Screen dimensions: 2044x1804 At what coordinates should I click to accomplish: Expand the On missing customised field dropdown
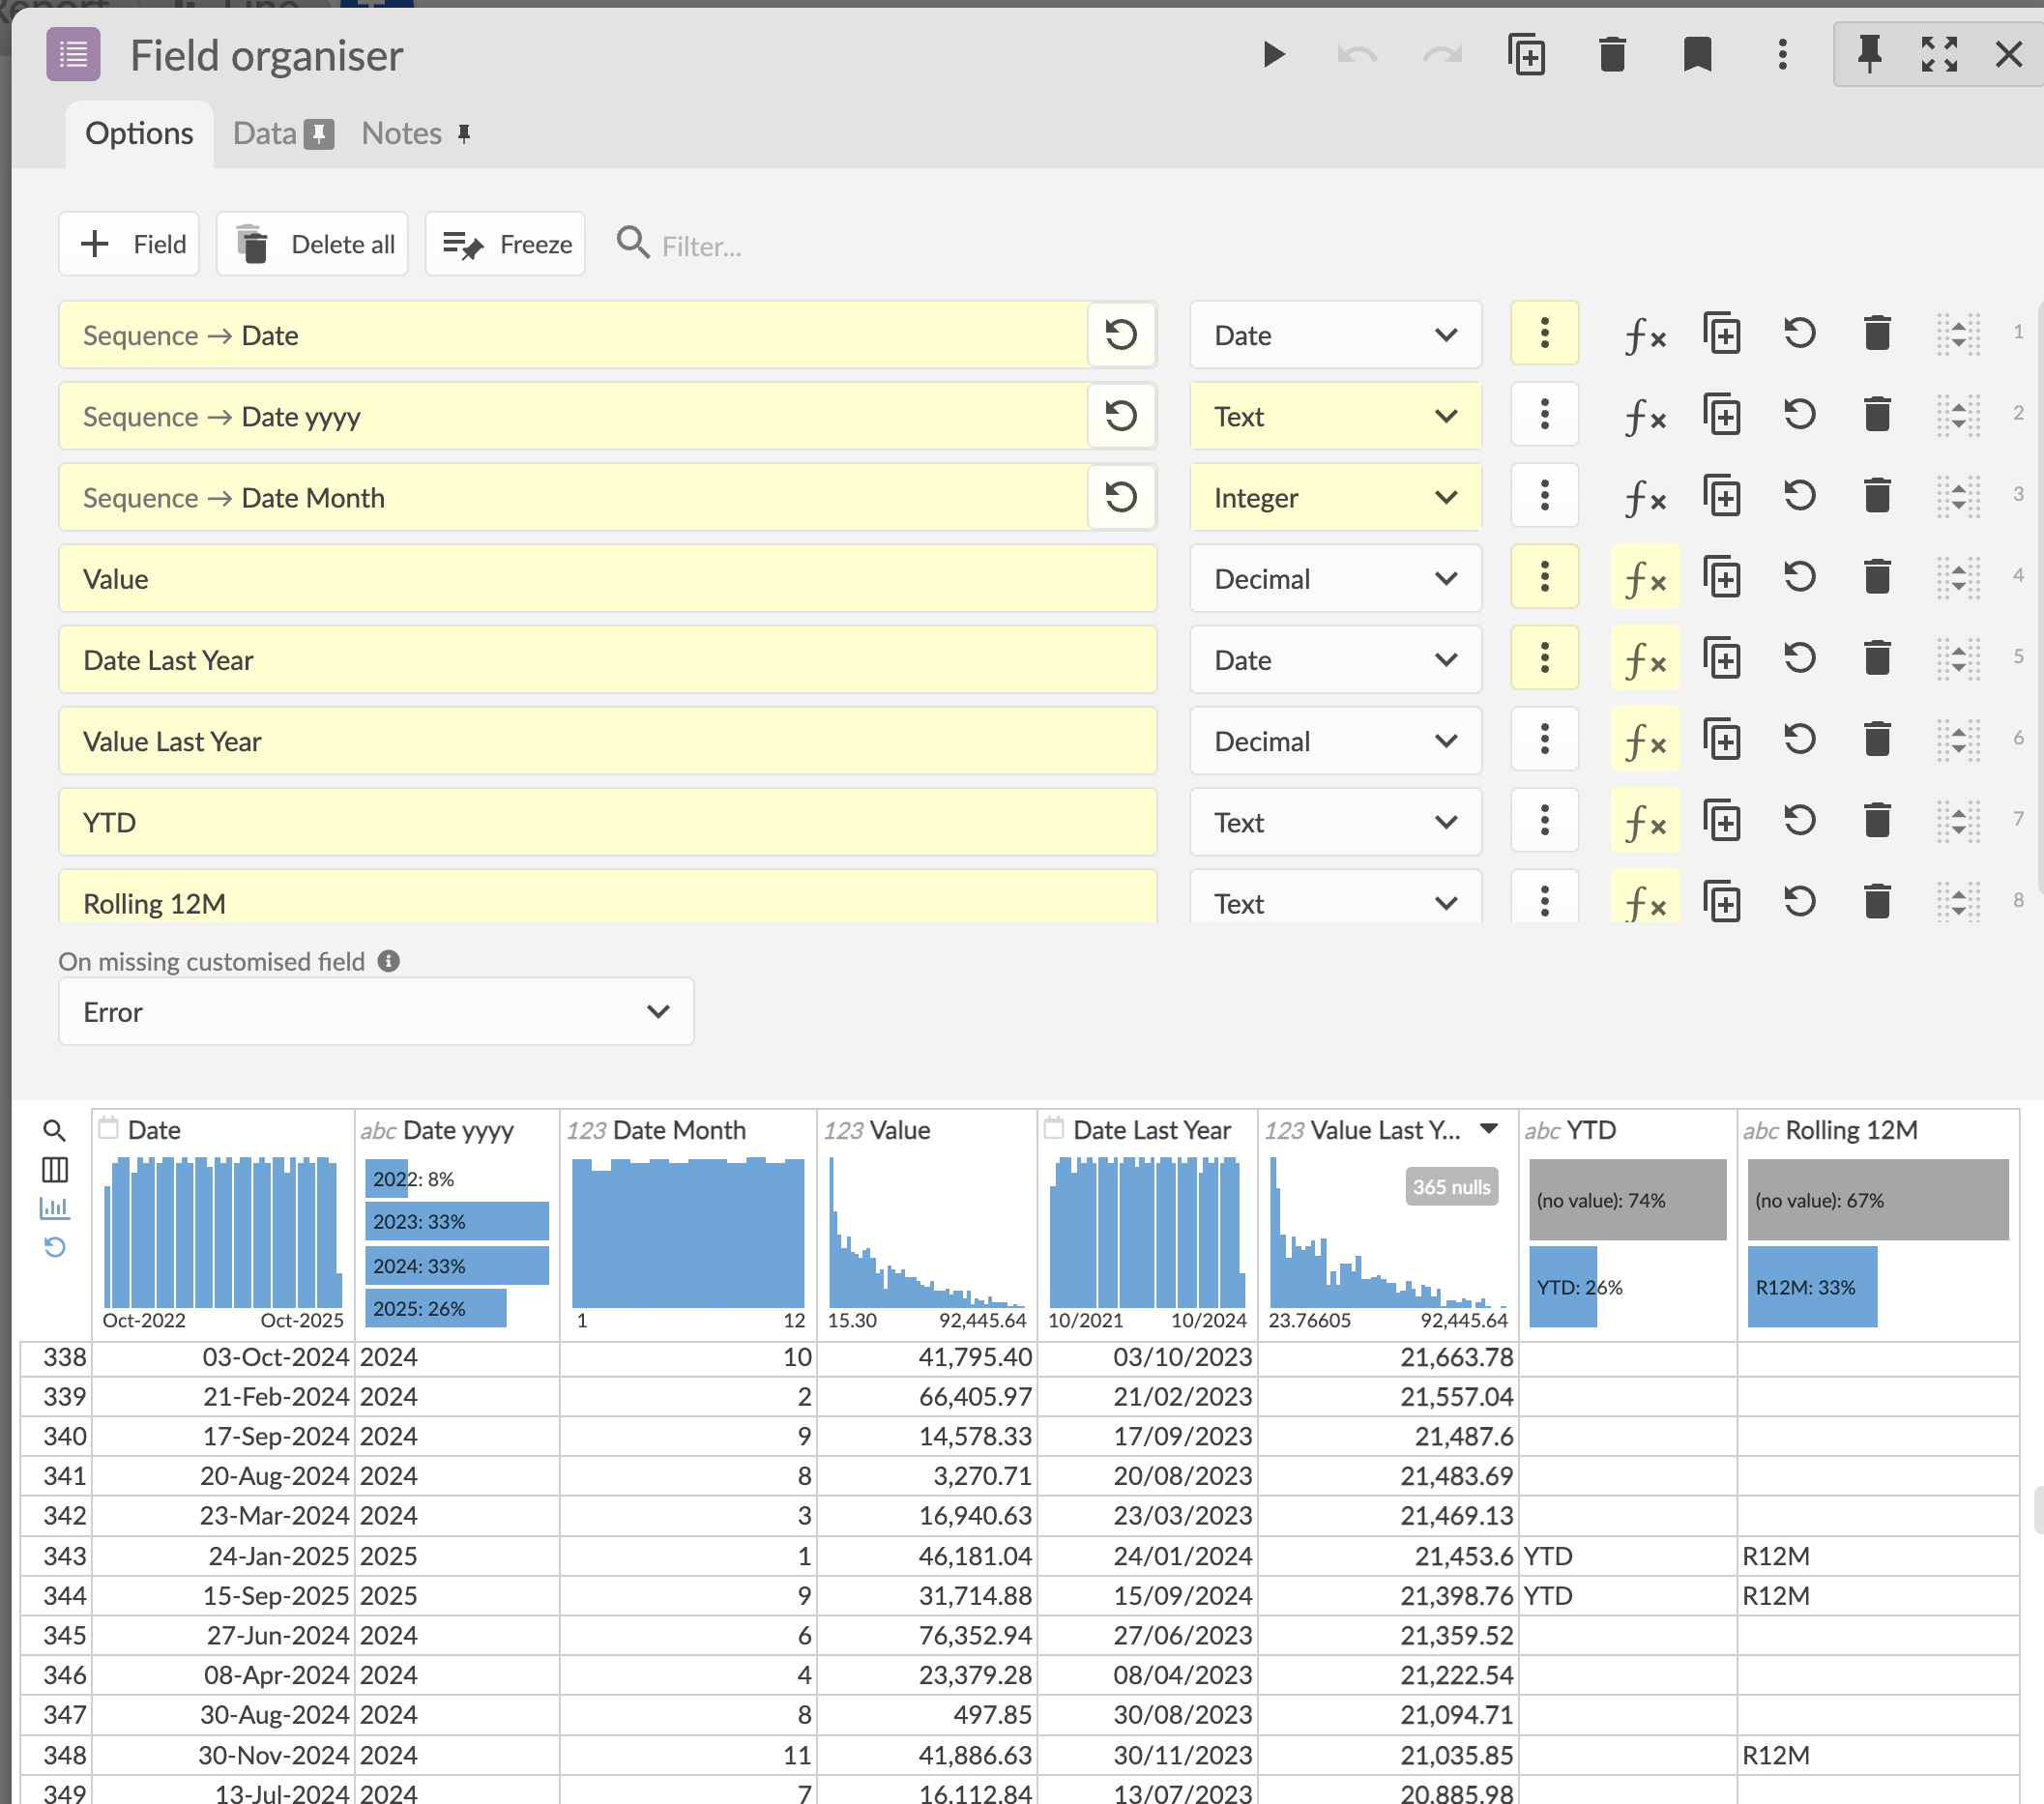(x=376, y=1012)
